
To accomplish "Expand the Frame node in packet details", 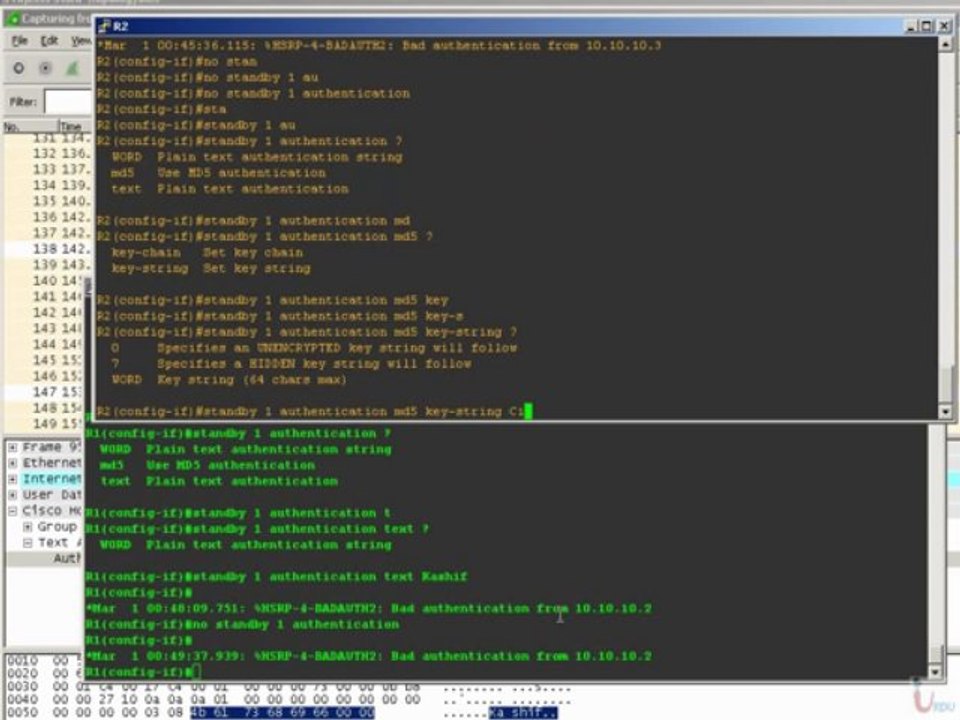I will [13, 448].
